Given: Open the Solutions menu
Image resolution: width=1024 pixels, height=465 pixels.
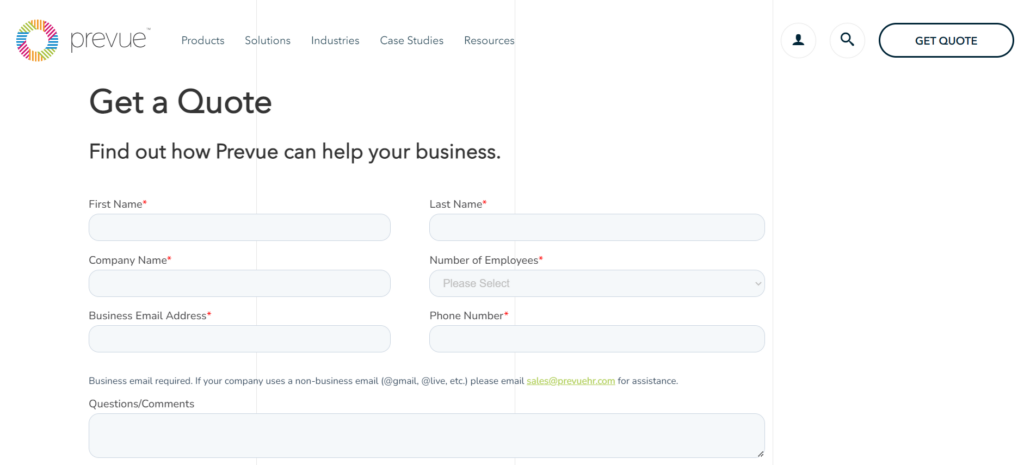Looking at the screenshot, I should click(268, 40).
